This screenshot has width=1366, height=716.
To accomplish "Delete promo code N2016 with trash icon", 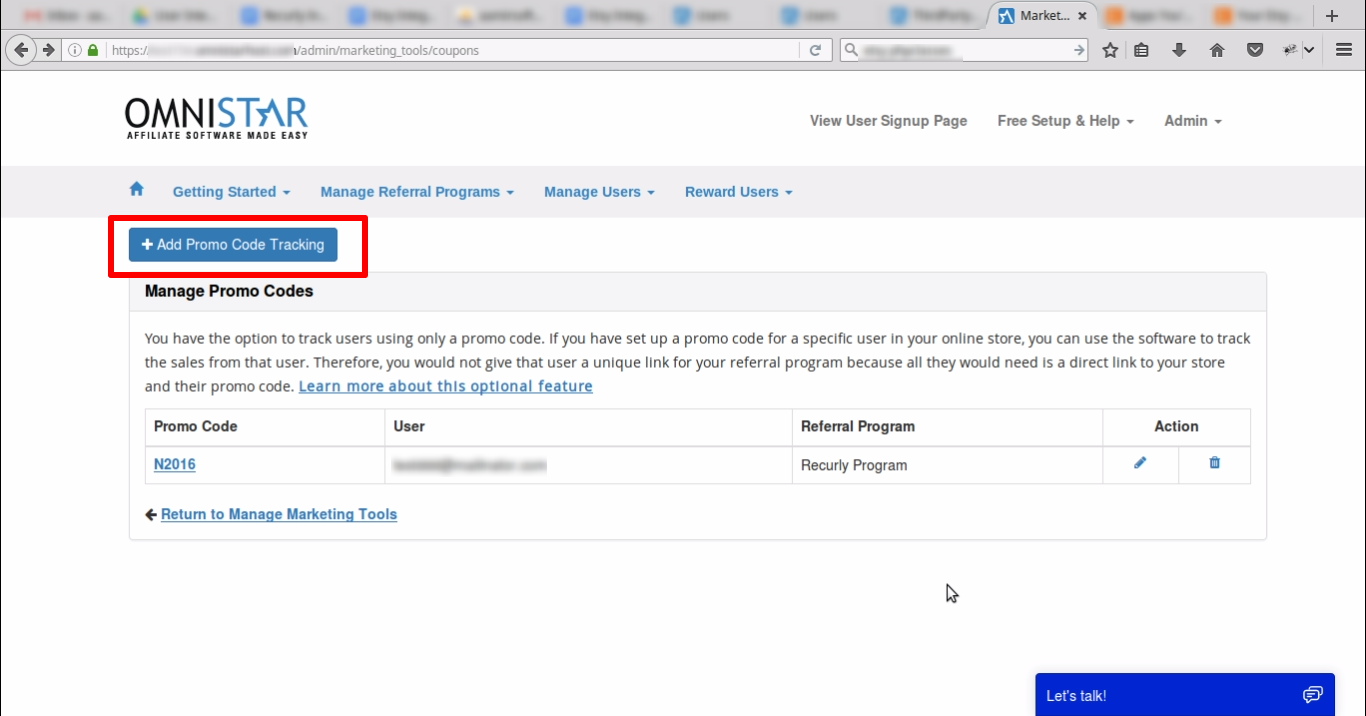I will [1214, 463].
